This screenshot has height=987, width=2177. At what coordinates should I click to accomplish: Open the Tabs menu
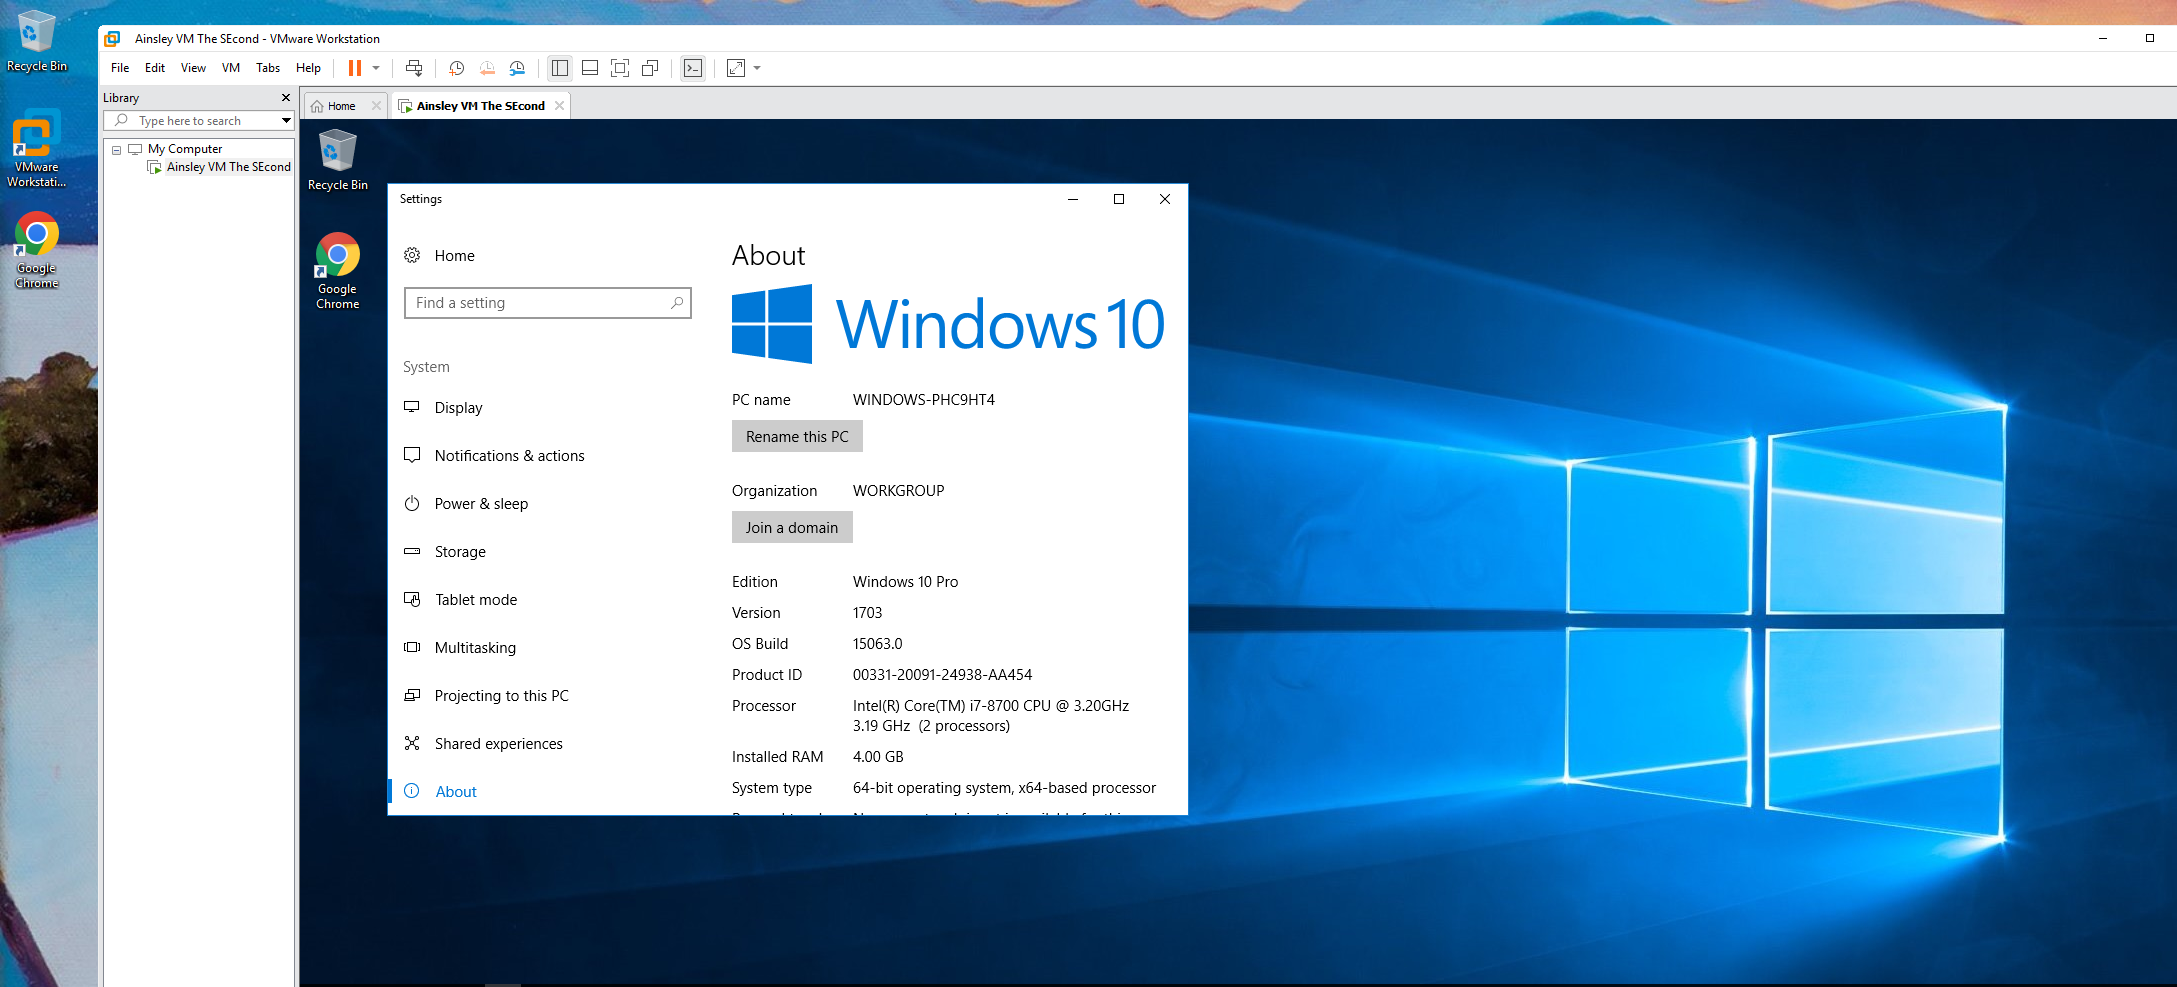click(268, 68)
